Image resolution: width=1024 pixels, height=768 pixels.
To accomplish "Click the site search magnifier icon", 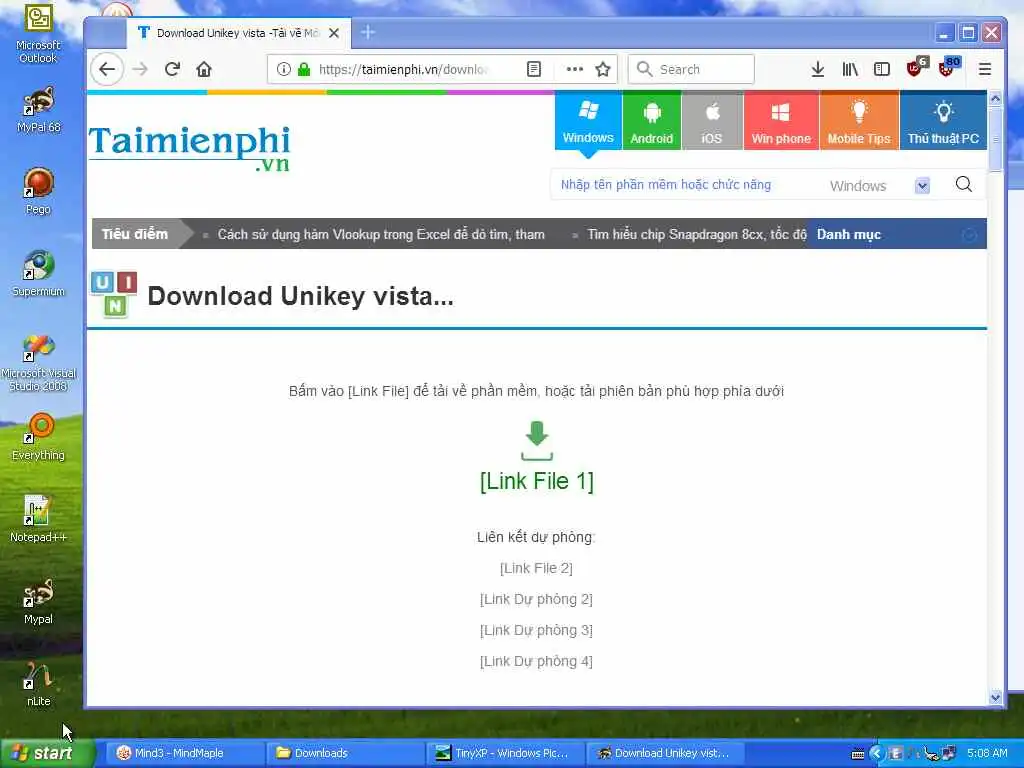I will (x=964, y=184).
